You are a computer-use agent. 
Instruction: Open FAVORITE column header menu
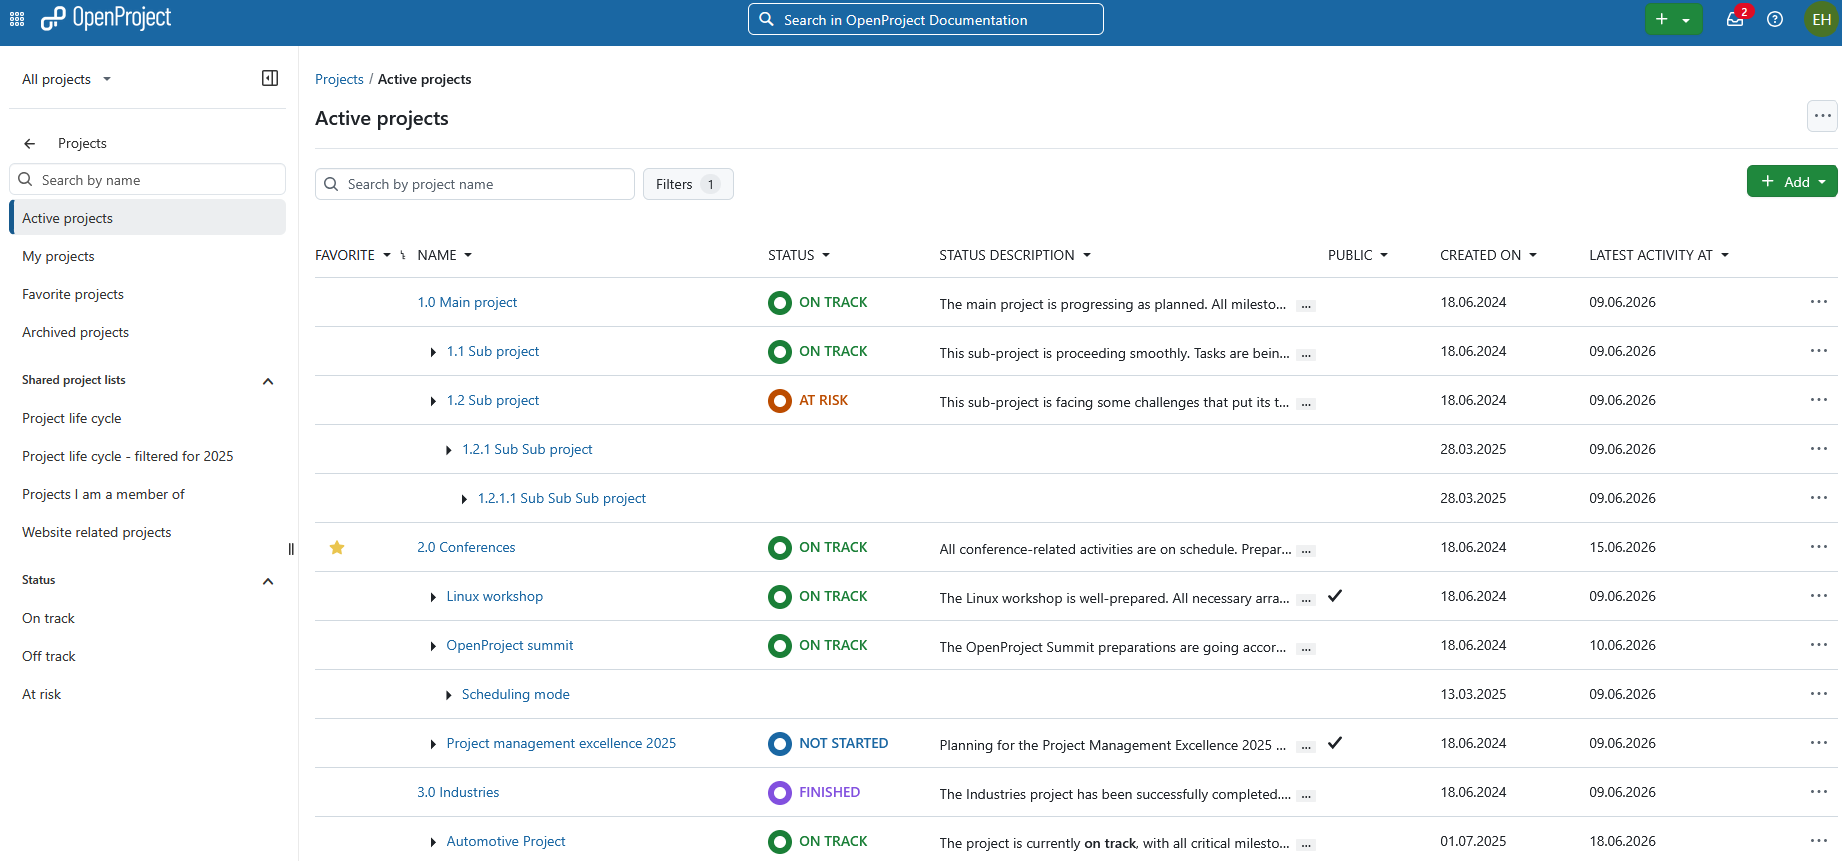click(x=353, y=255)
